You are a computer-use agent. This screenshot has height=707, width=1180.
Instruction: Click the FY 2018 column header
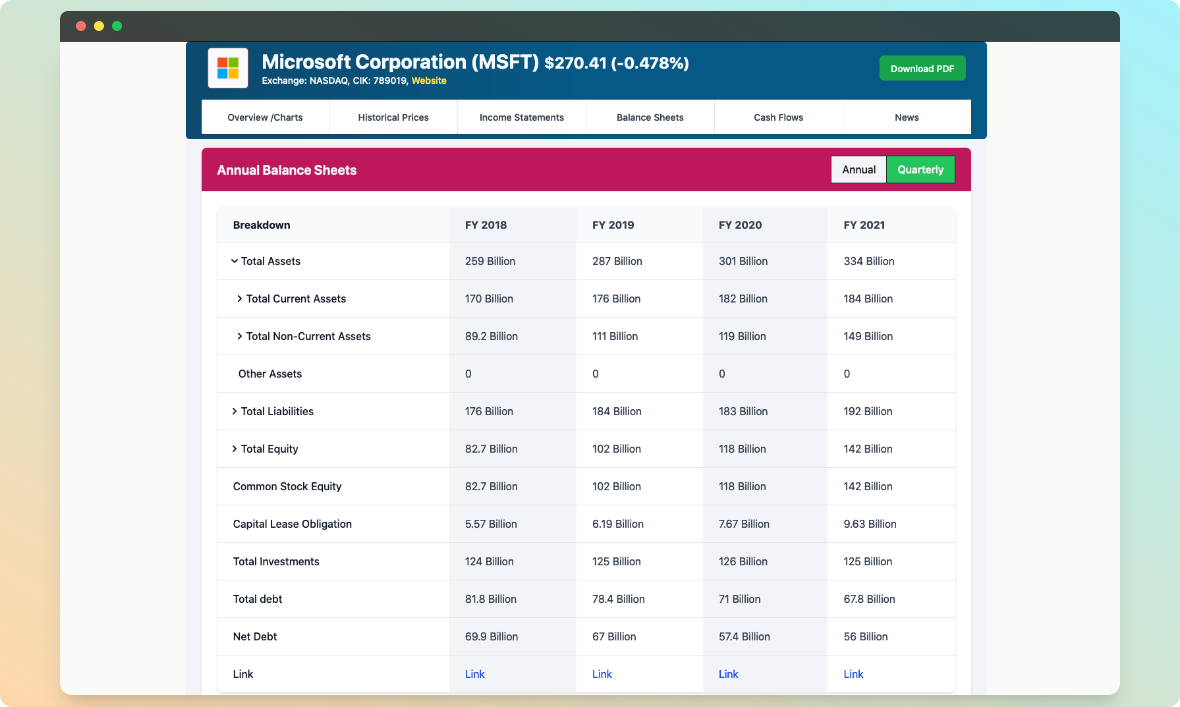pyautogui.click(x=486, y=225)
